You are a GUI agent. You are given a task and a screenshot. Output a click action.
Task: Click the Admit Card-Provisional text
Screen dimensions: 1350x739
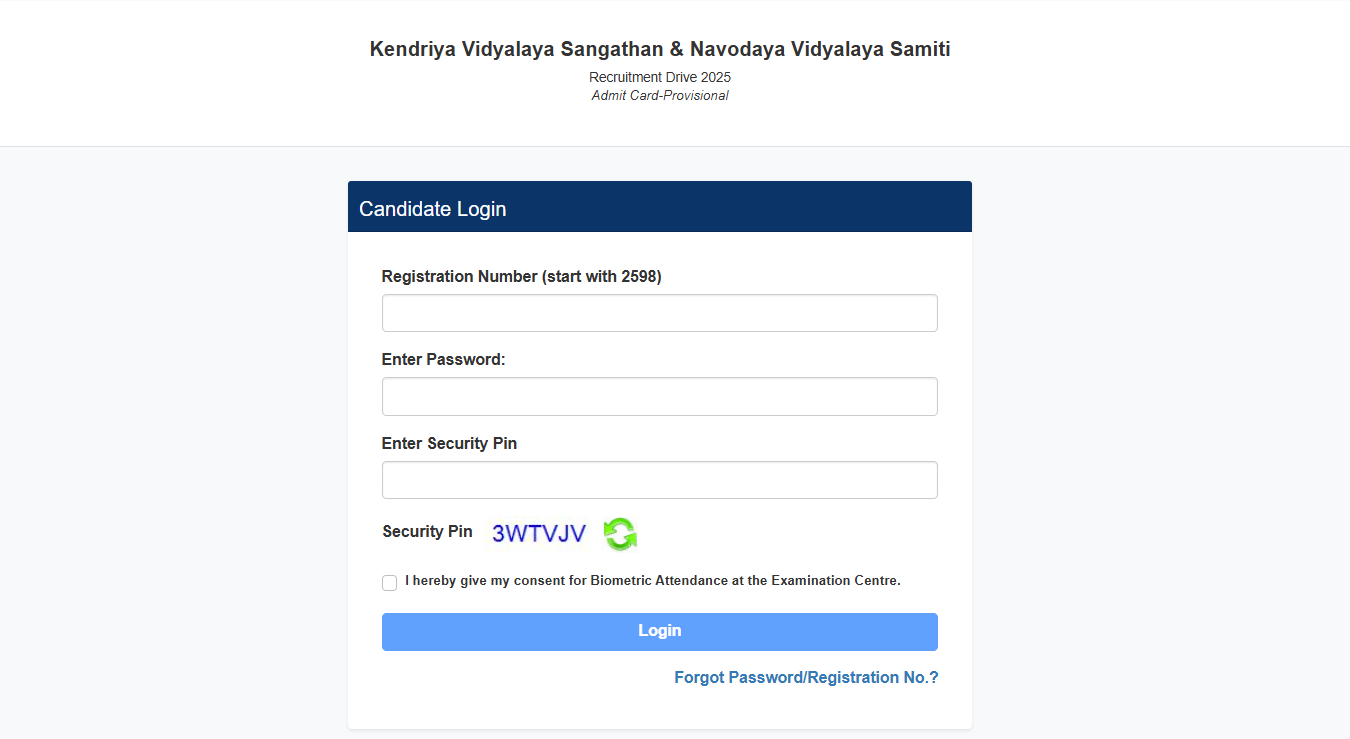659,95
